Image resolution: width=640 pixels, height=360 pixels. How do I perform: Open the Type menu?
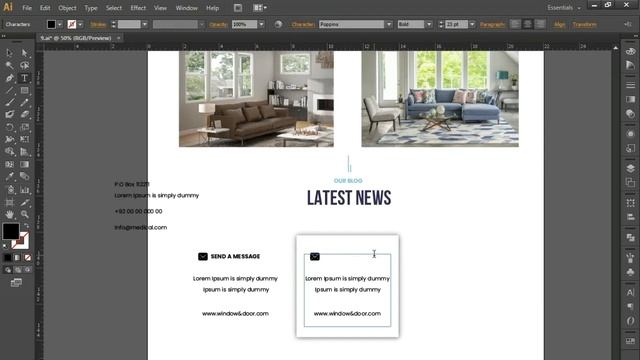pos(91,8)
